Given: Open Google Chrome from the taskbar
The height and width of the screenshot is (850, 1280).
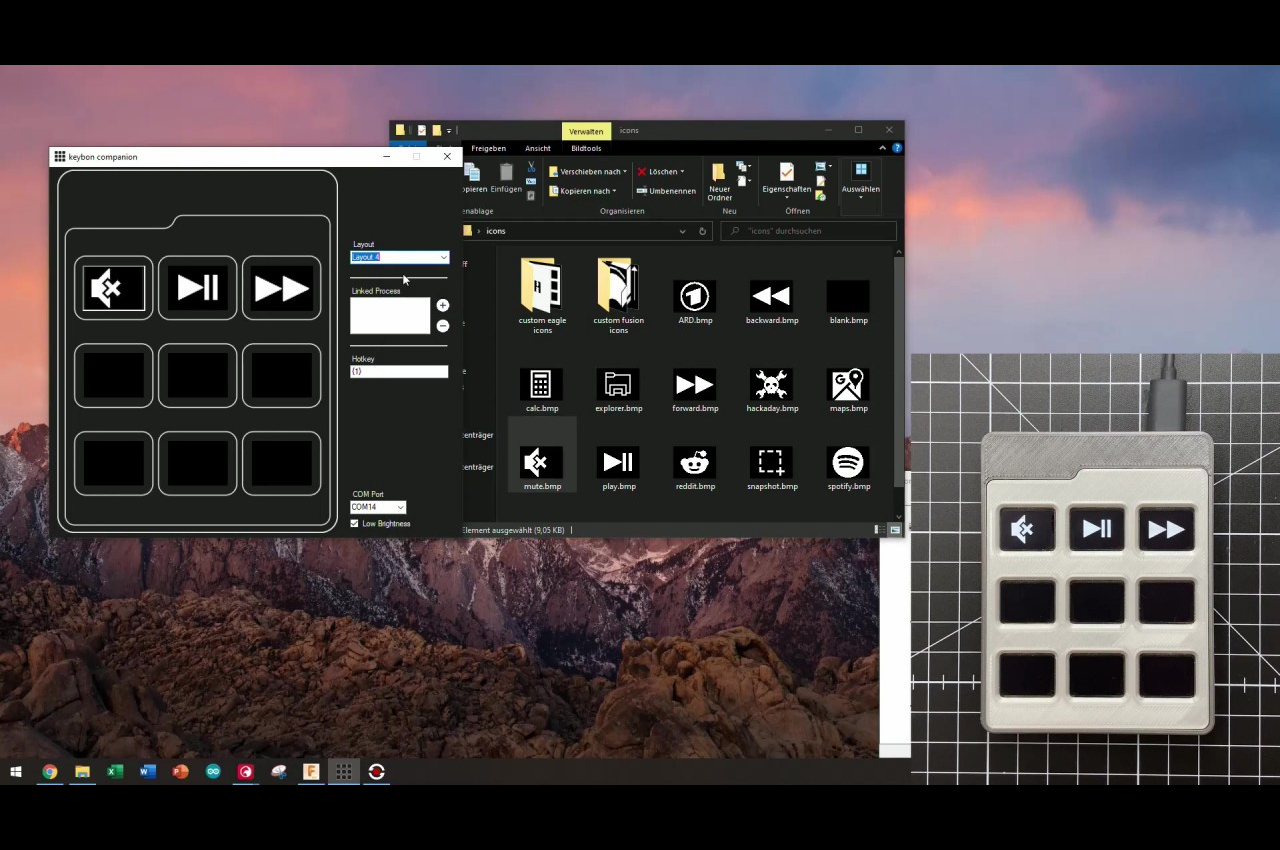Looking at the screenshot, I should (49, 772).
